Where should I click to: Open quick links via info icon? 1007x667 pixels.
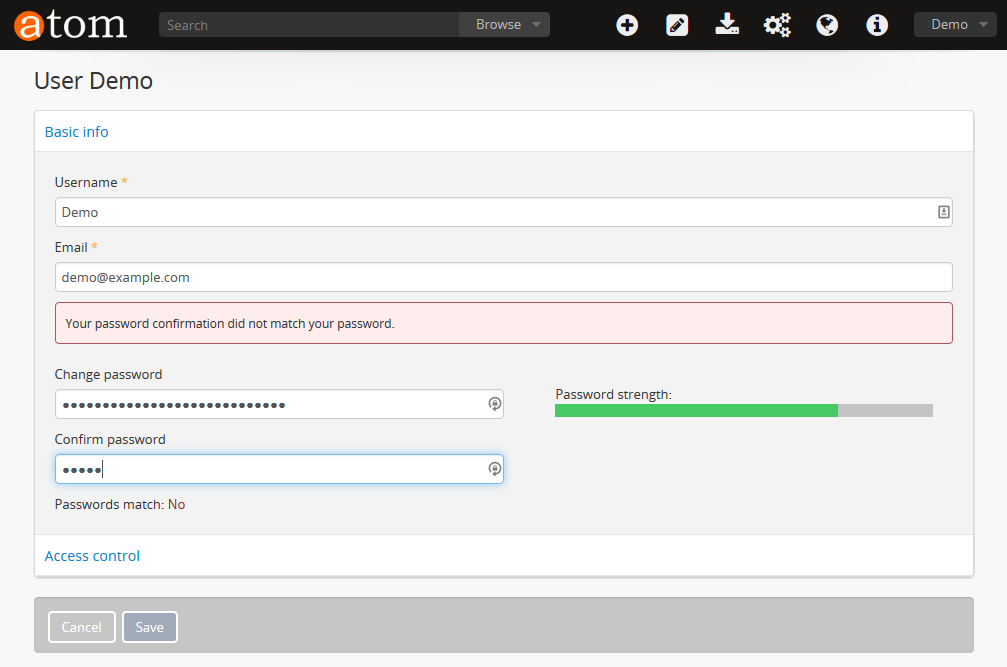point(877,24)
